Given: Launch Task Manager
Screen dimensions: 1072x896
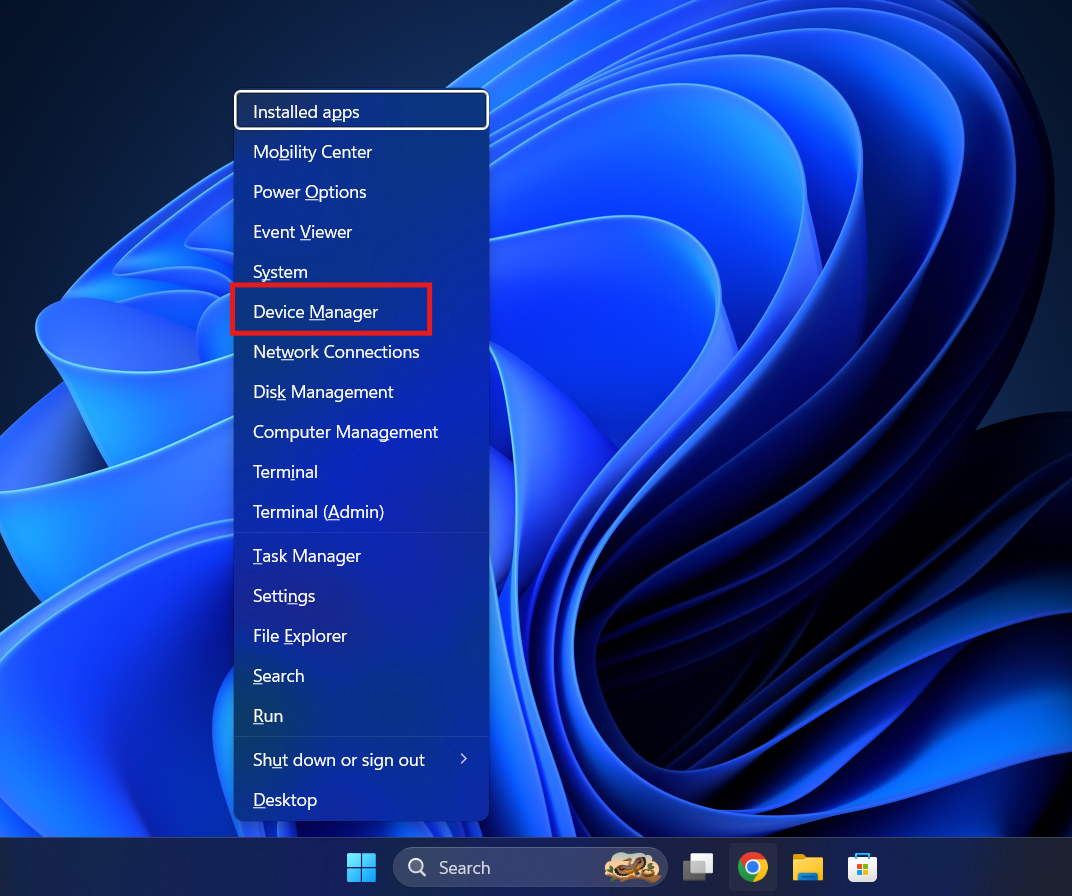Looking at the screenshot, I should (306, 556).
